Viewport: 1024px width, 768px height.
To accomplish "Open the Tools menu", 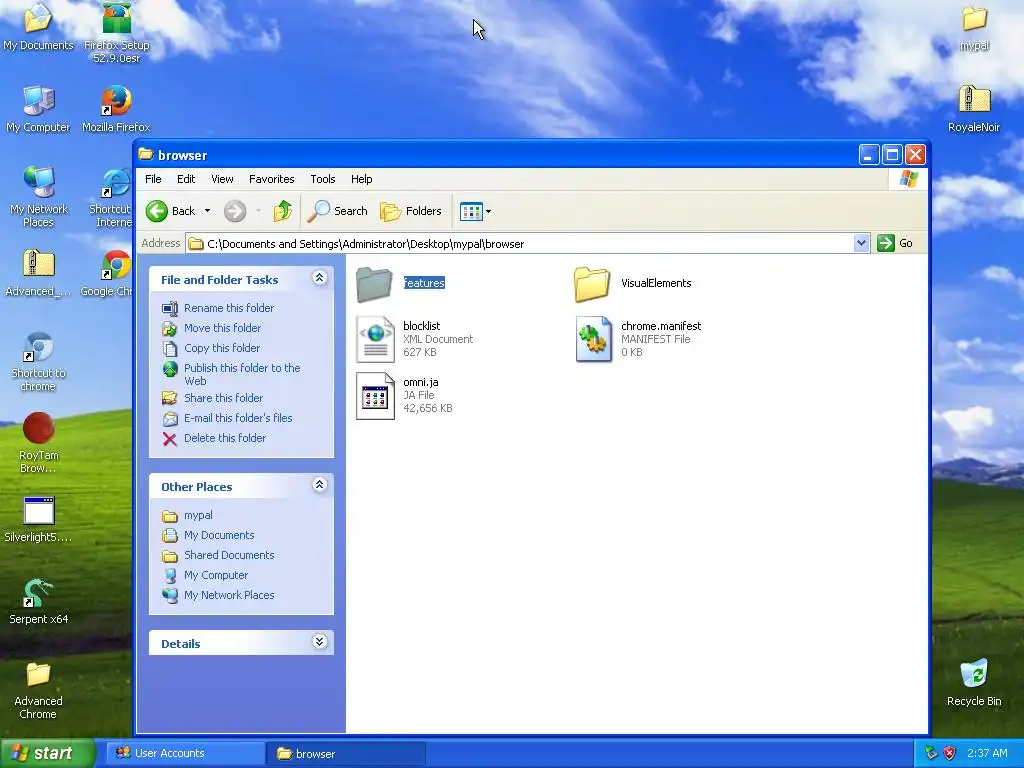I will pyautogui.click(x=323, y=179).
